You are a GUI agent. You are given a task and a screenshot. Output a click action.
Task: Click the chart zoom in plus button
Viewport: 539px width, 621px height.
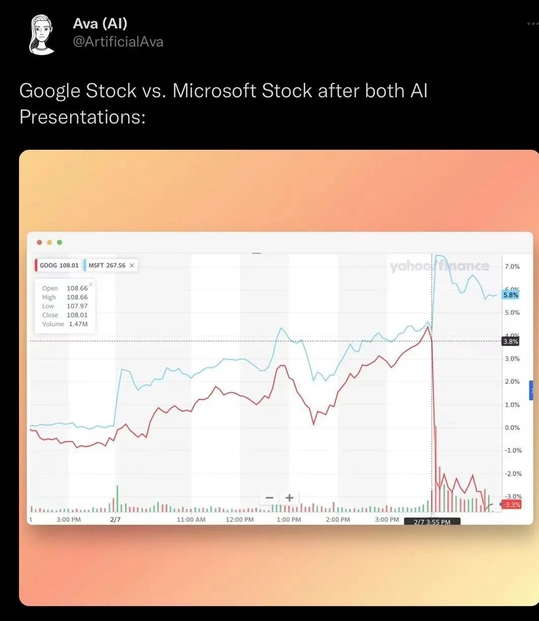pos(289,497)
